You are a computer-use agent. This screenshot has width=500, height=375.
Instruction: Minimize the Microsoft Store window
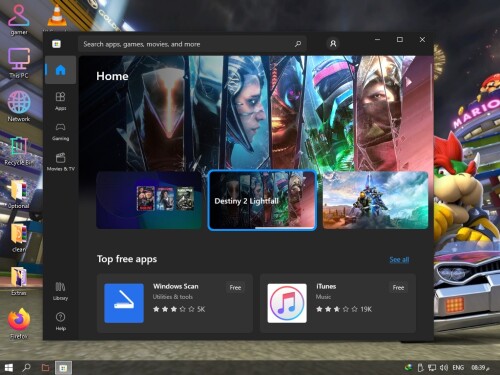377,39
